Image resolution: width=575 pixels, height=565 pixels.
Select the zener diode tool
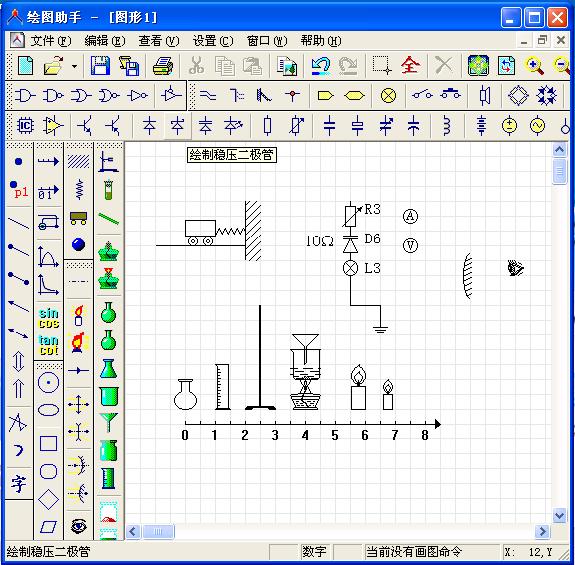click(x=177, y=126)
